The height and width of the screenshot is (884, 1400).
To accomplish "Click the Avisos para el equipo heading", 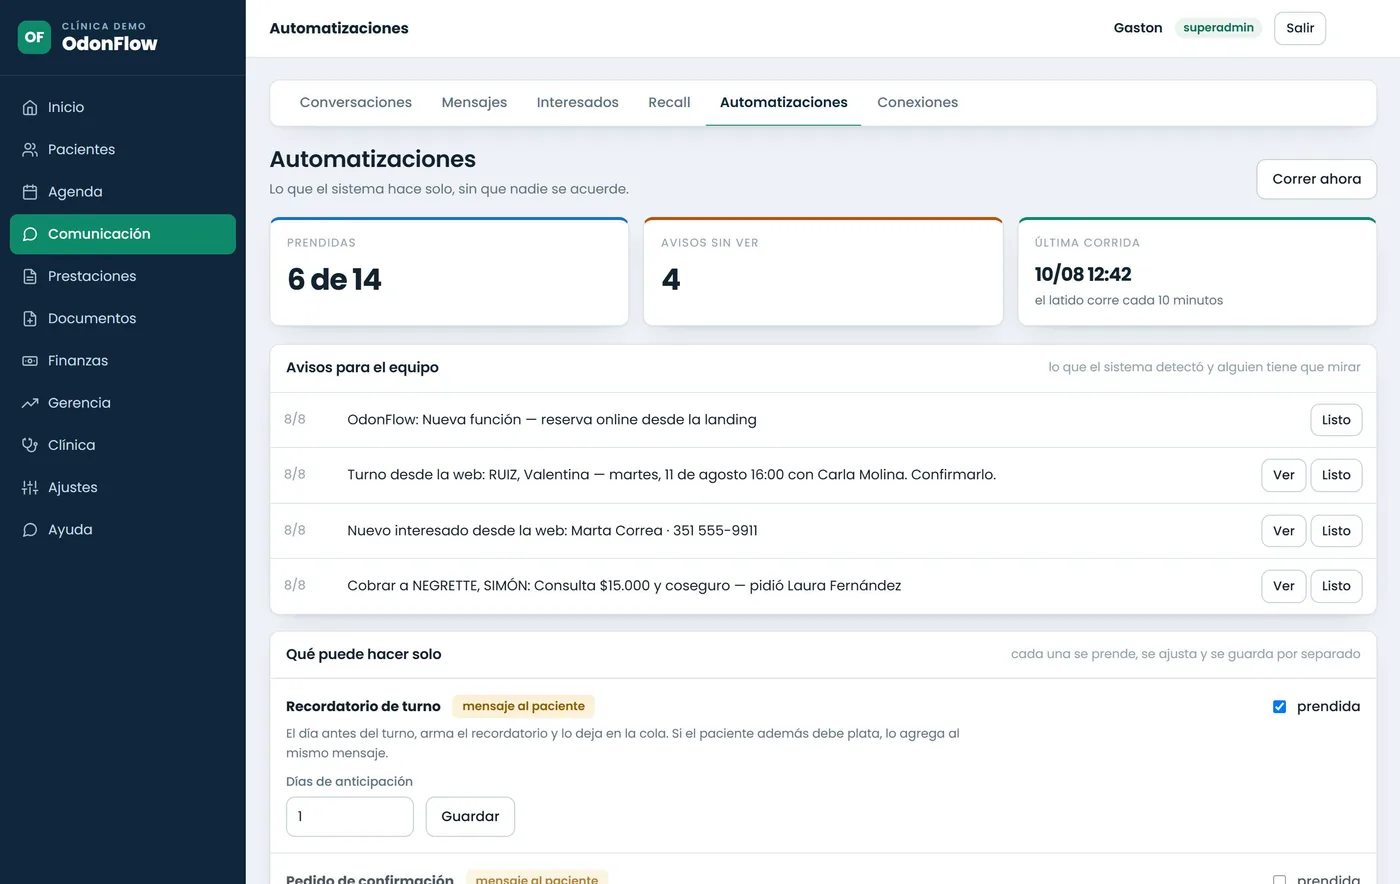I will [x=362, y=367].
